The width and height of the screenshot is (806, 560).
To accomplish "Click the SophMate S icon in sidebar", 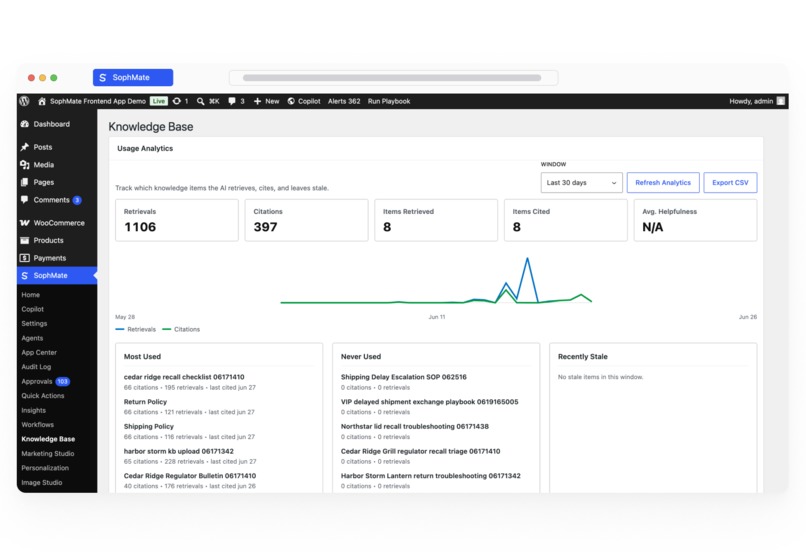I will [25, 276].
